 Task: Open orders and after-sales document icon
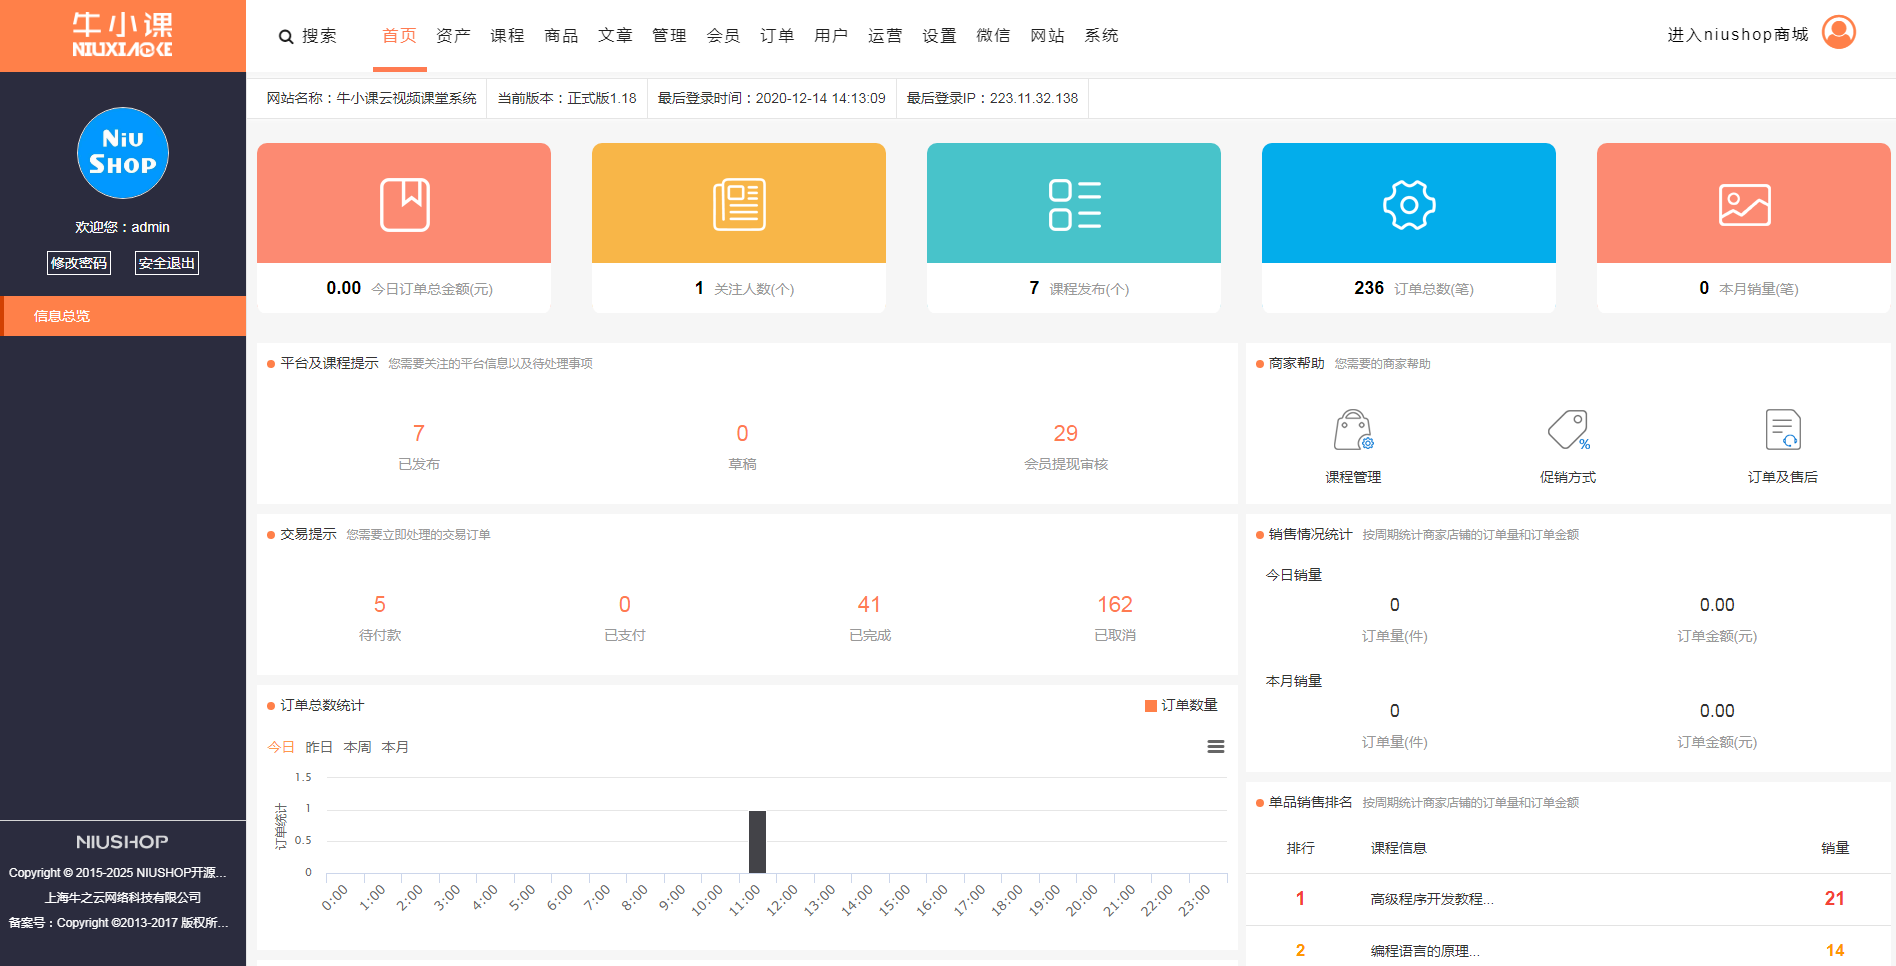pyautogui.click(x=1782, y=431)
